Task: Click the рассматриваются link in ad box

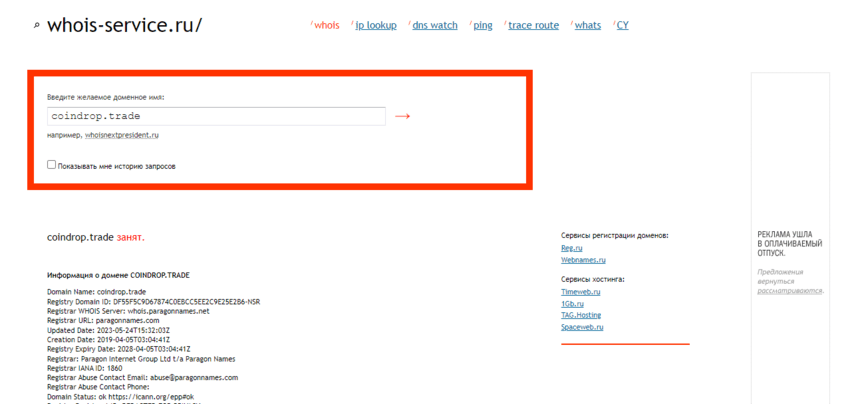Action: point(789,291)
